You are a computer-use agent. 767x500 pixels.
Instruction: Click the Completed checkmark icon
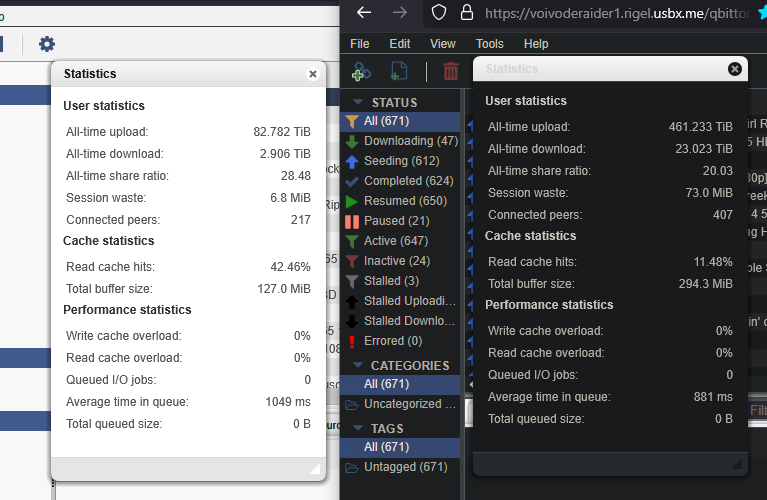(x=352, y=182)
